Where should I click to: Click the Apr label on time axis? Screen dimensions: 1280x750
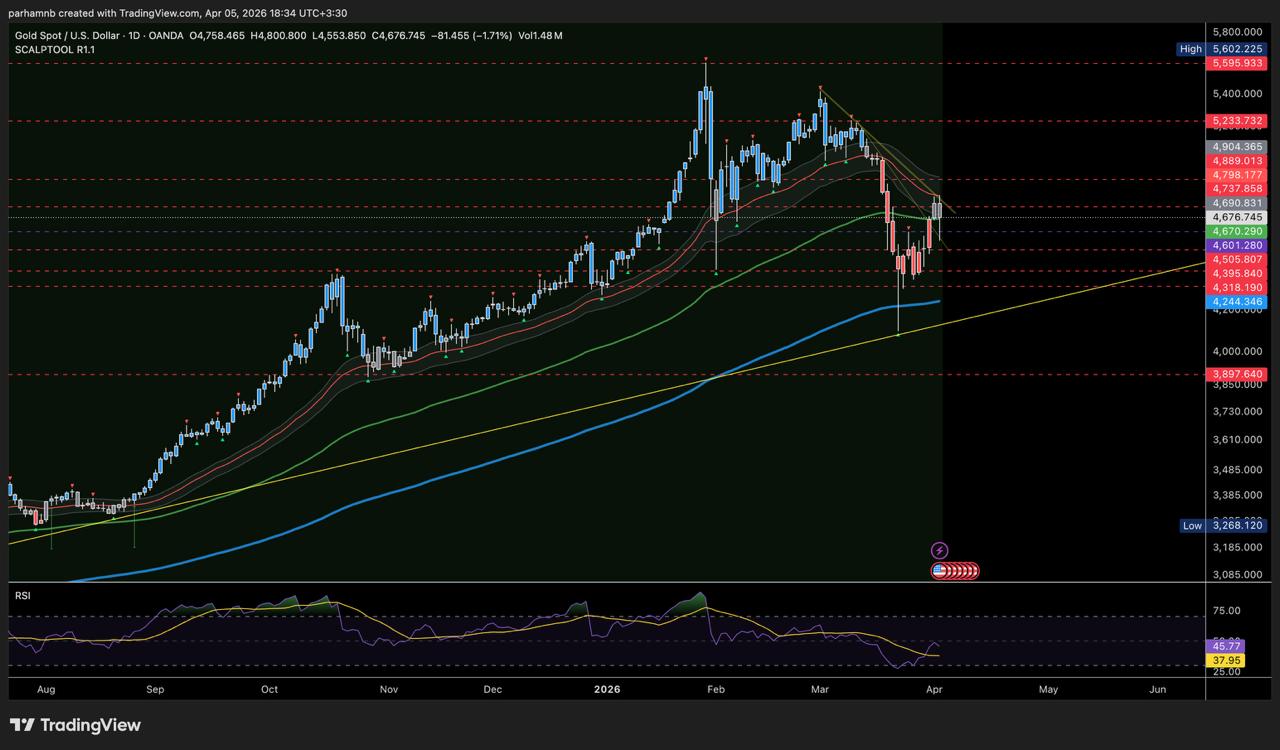pyautogui.click(x=932, y=689)
